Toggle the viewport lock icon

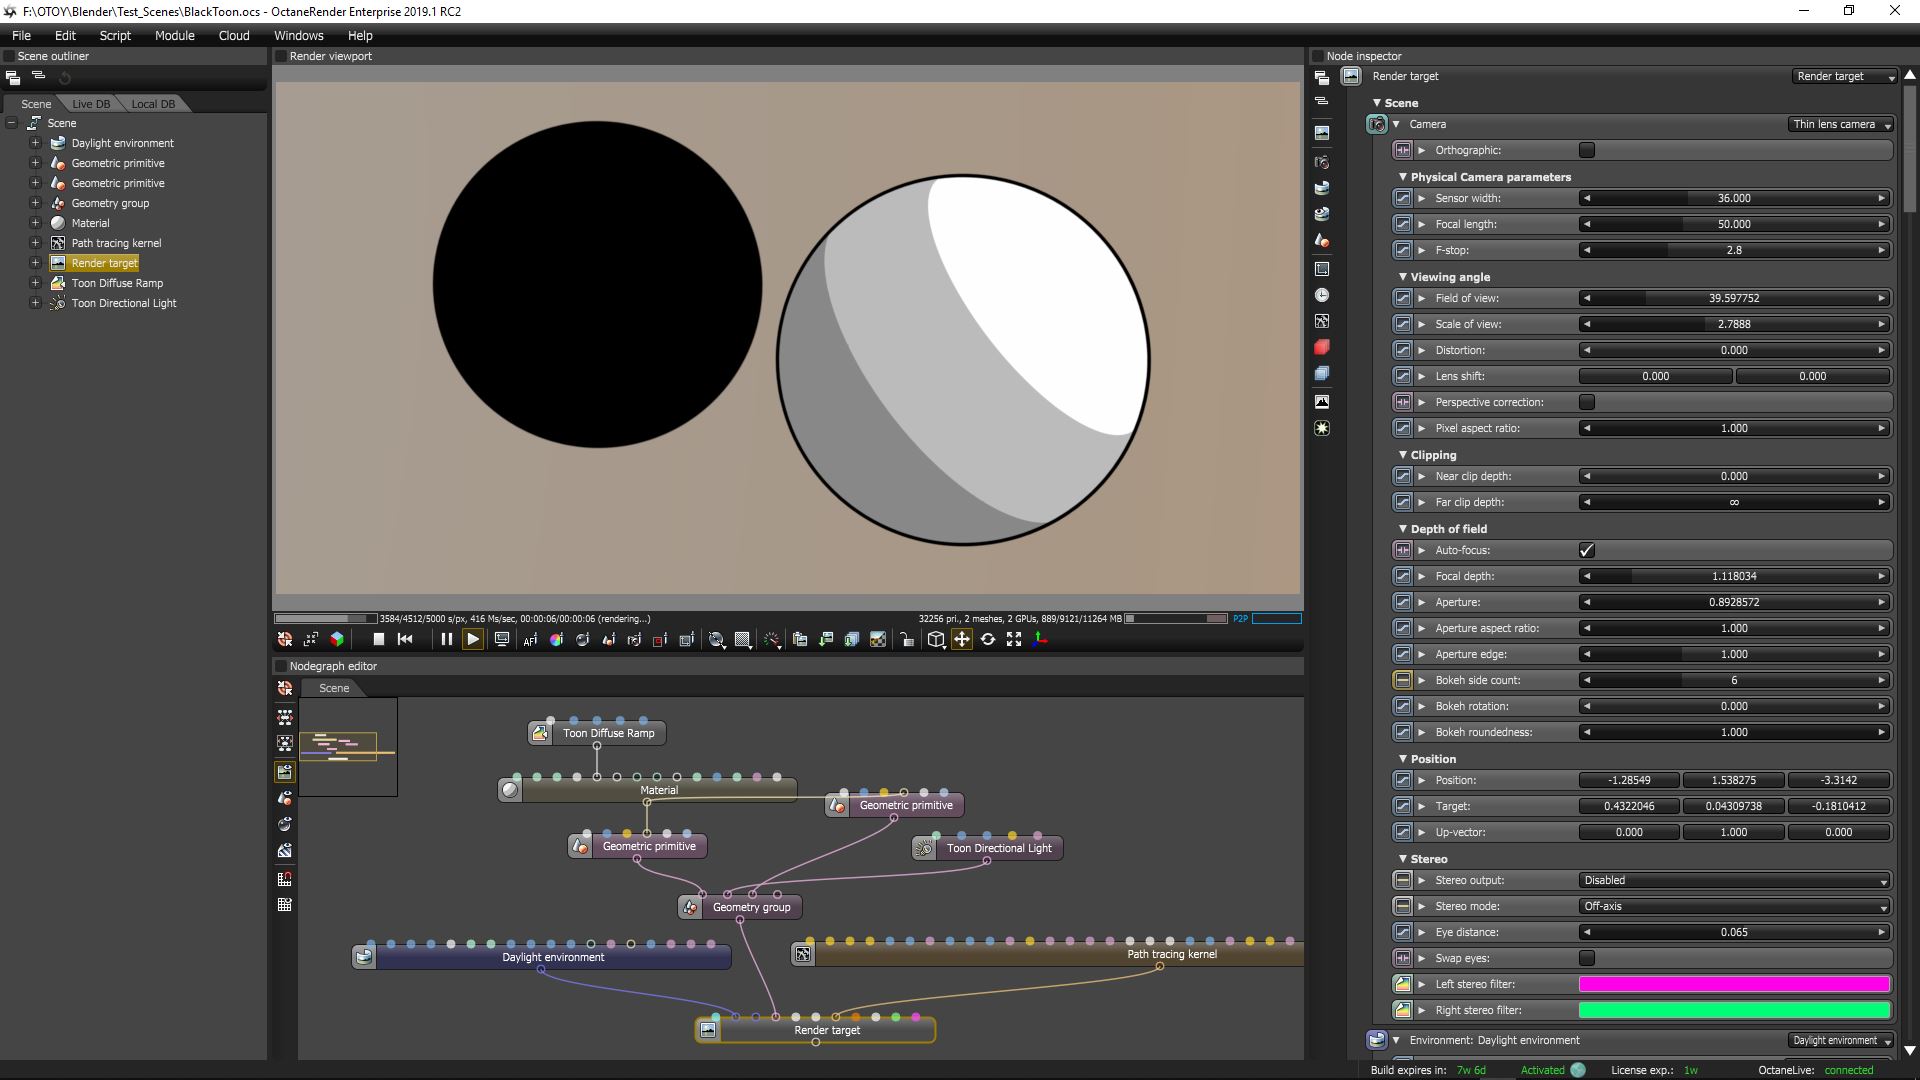pyautogui.click(x=906, y=640)
